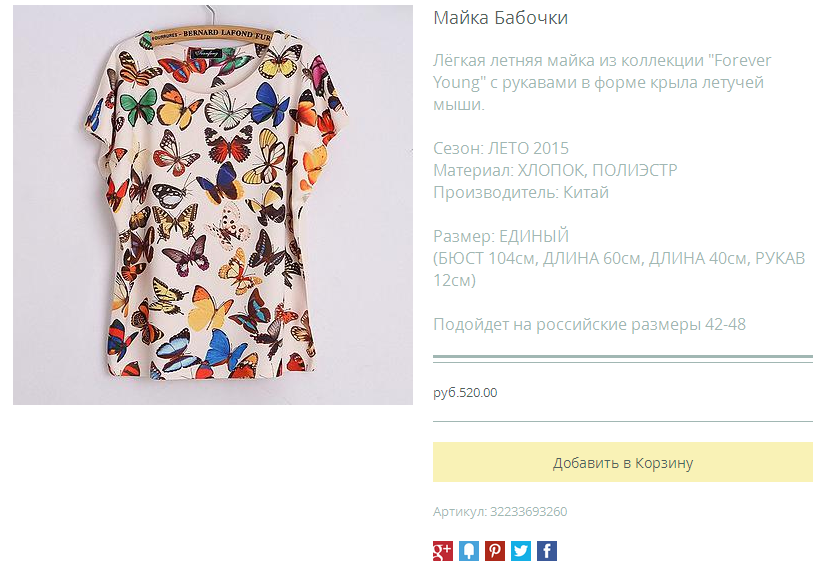The height and width of the screenshot is (579, 819).
Task: Click 'Добавить в Корзину' button
Action: coord(623,462)
